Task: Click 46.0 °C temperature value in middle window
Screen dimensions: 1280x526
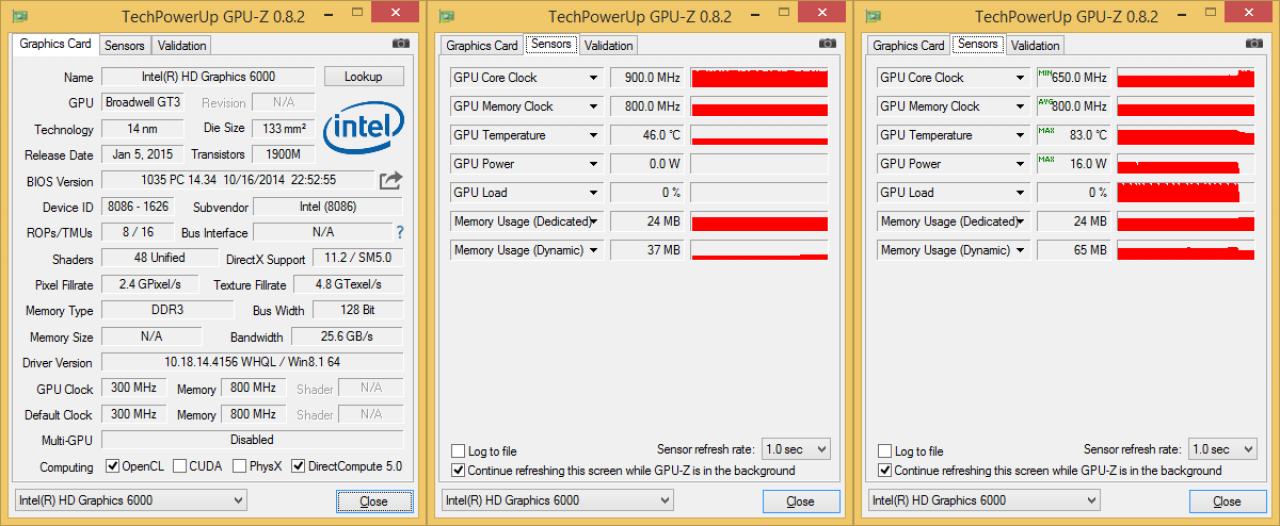Action: coord(647,135)
